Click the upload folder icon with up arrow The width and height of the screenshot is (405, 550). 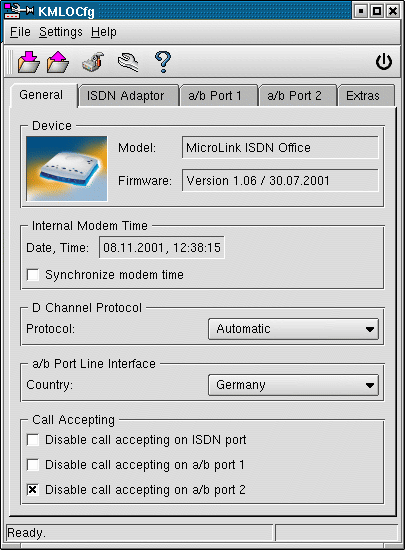click(58, 62)
